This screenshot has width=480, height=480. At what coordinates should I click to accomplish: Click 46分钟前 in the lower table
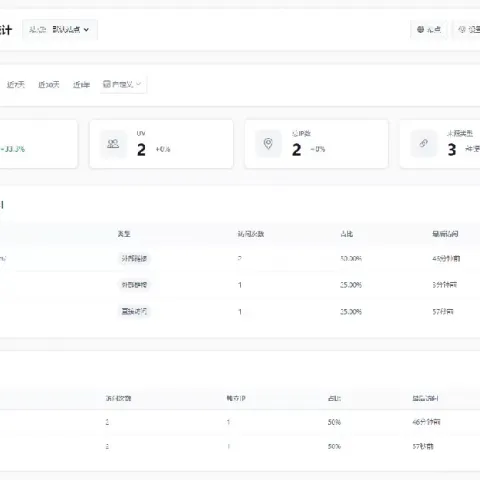(x=426, y=422)
